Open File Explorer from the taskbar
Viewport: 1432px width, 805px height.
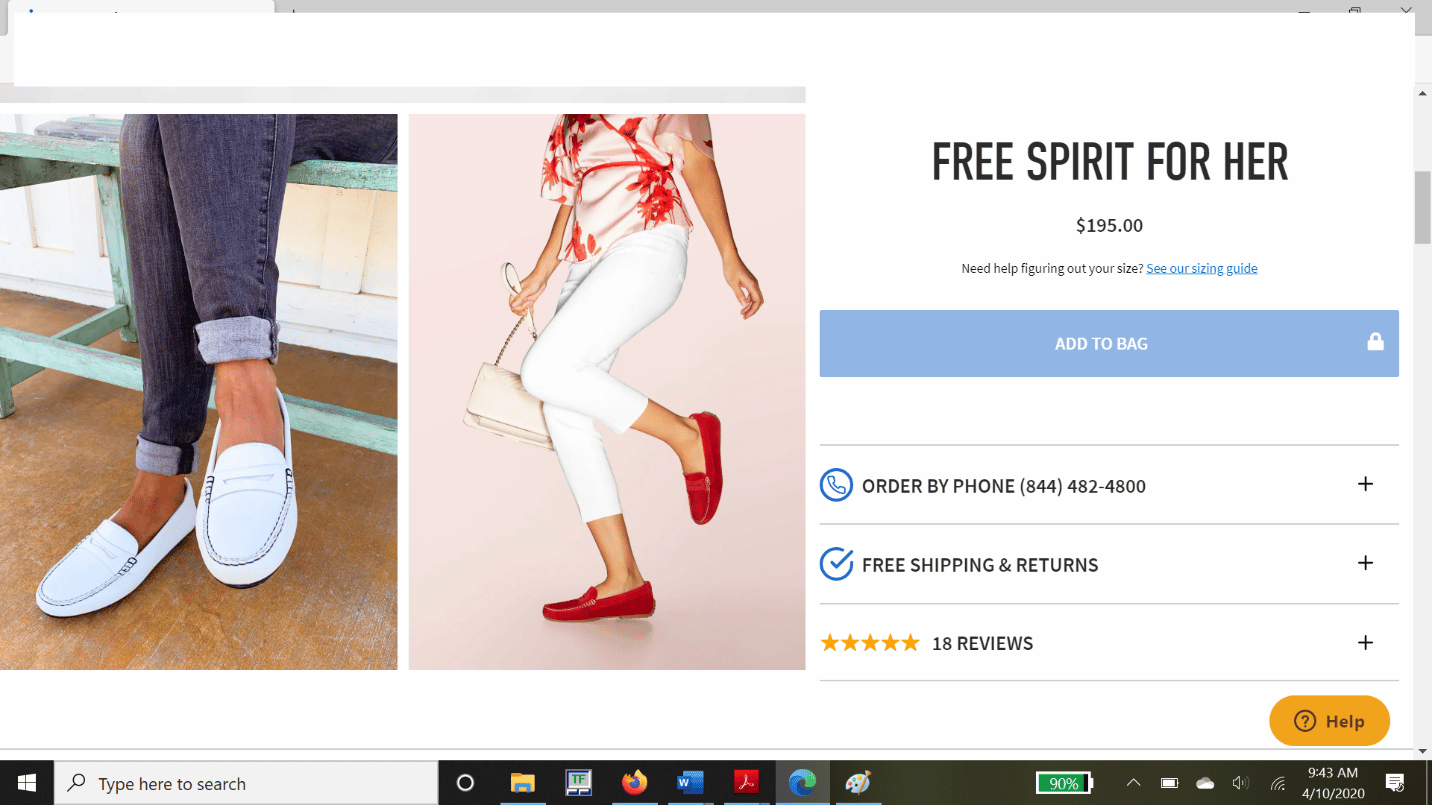click(x=522, y=783)
